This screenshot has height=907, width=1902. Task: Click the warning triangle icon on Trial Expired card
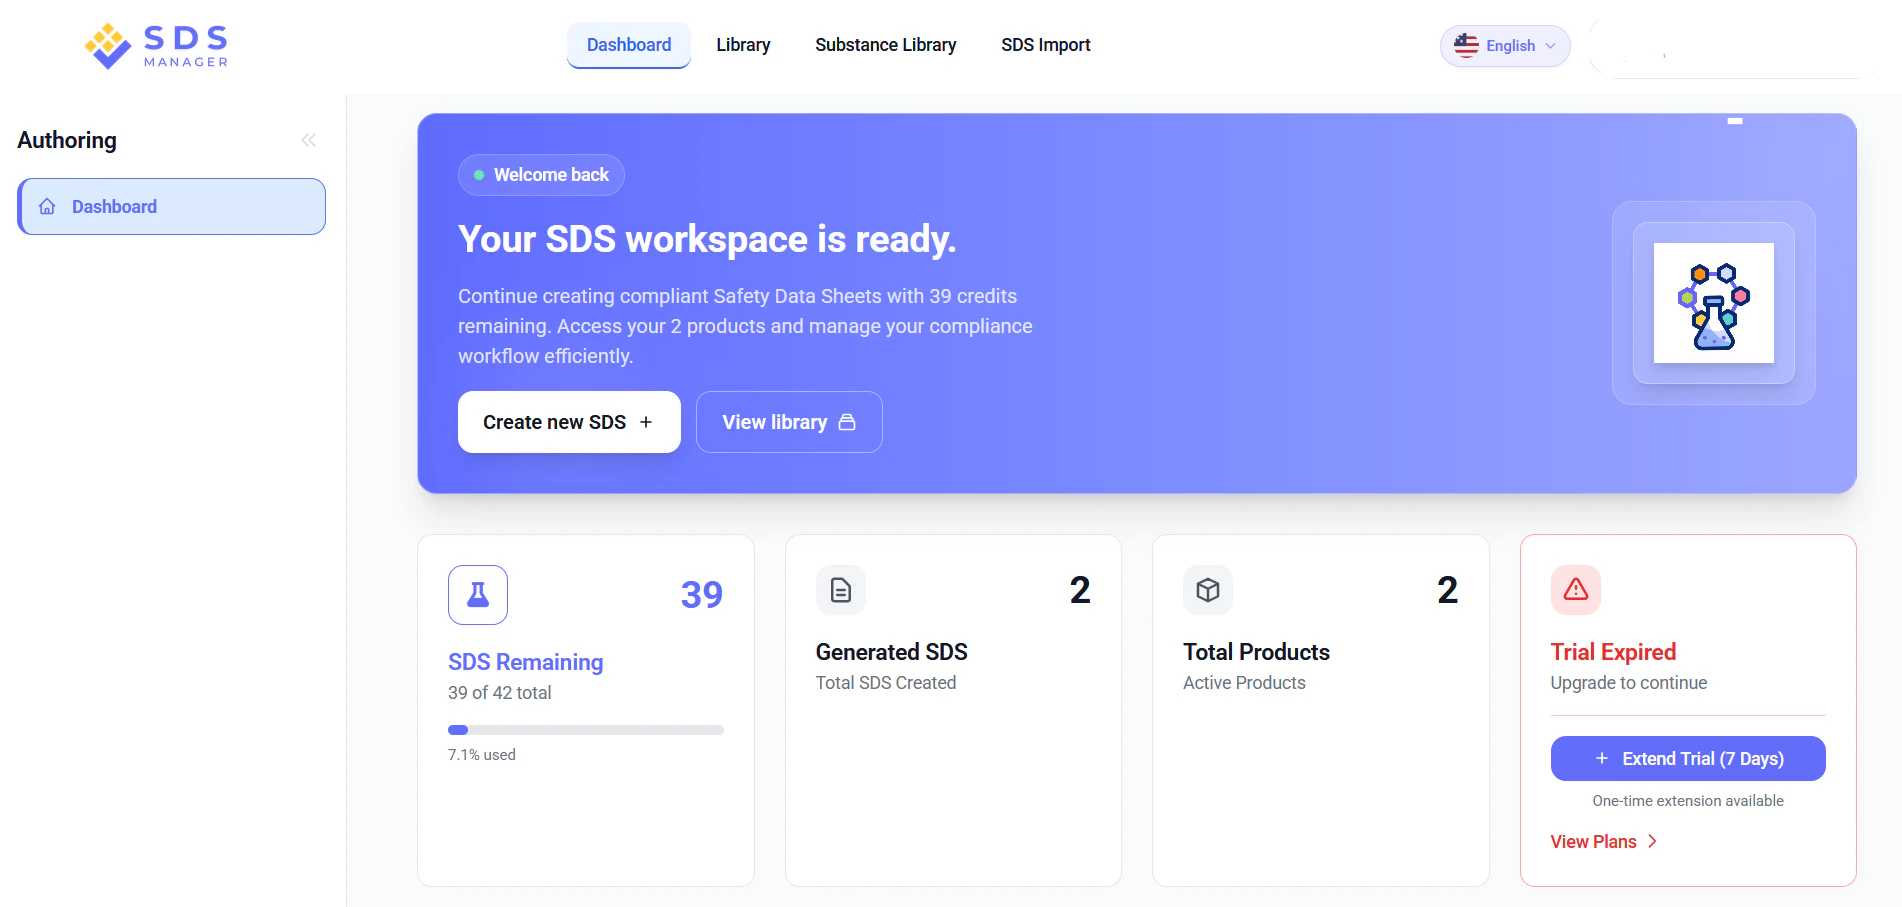1574,590
